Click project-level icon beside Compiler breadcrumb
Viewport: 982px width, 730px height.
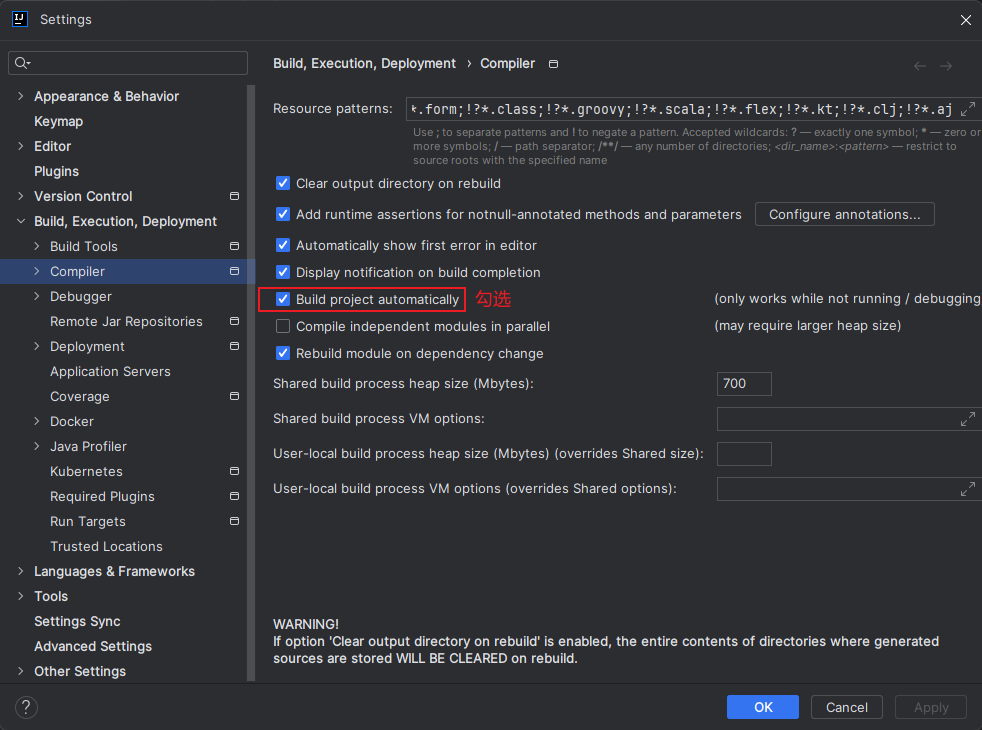(x=554, y=64)
